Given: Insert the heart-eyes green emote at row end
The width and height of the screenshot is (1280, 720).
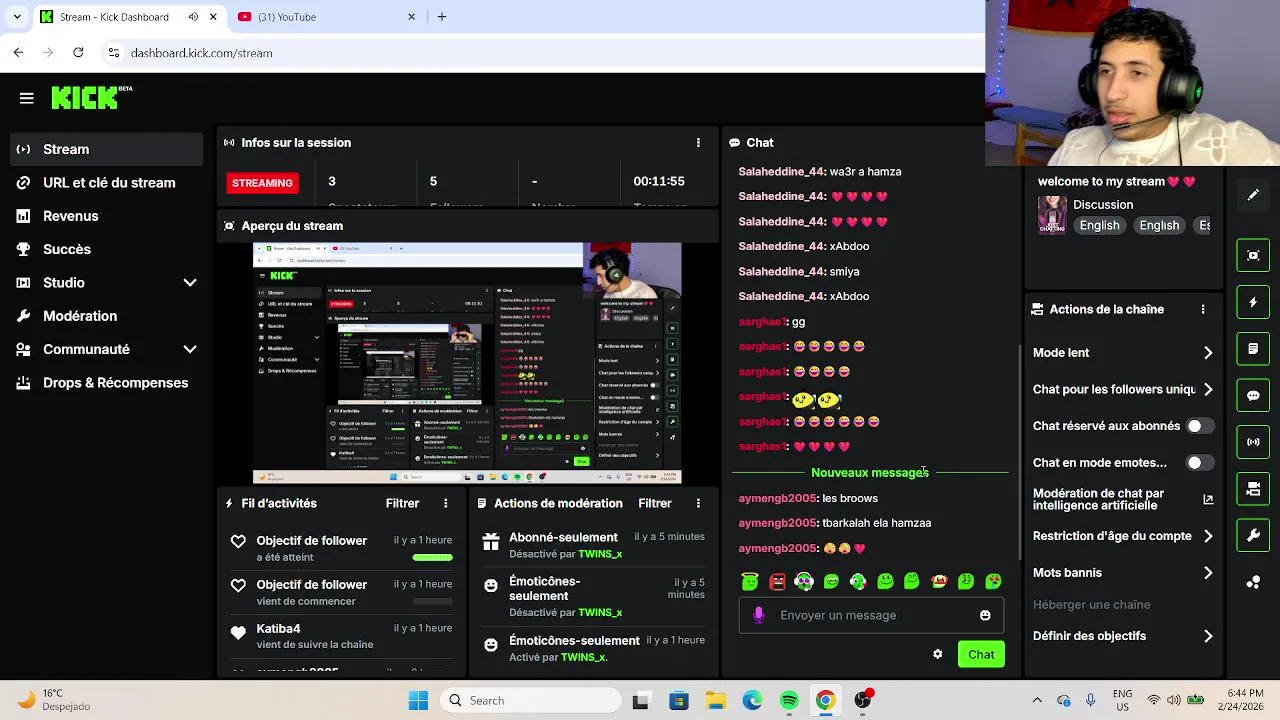Looking at the screenshot, I should 993,581.
